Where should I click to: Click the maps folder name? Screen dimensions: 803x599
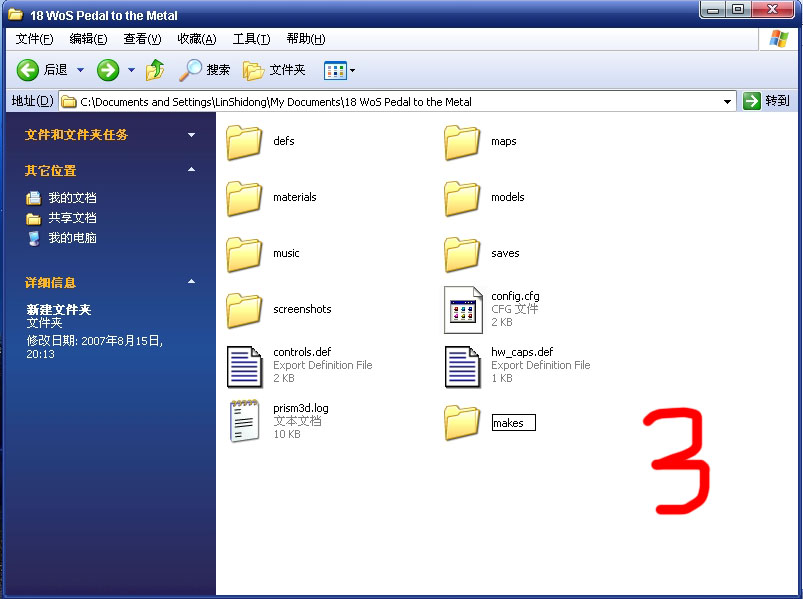coord(503,141)
